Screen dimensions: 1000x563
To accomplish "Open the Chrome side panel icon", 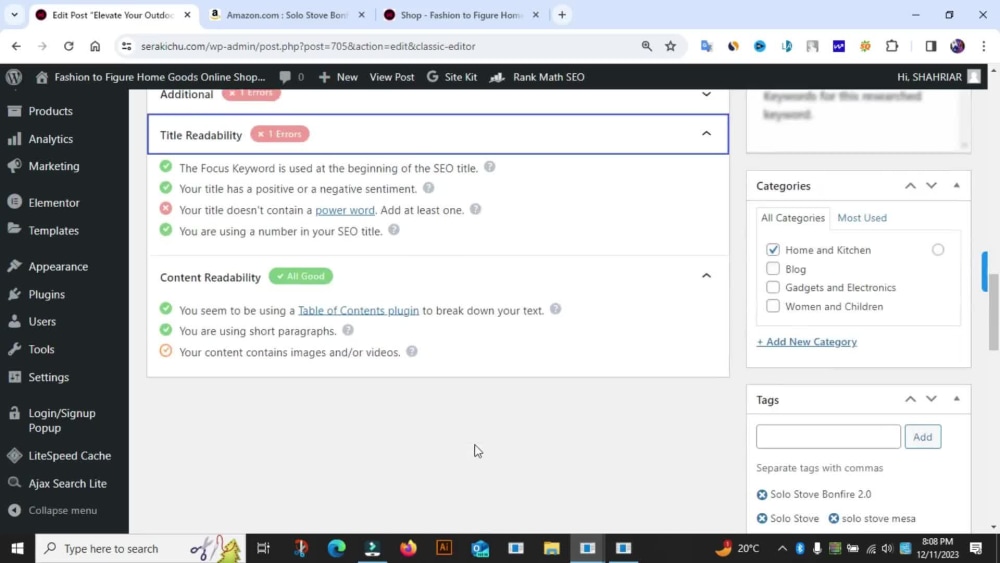I will [930, 46].
